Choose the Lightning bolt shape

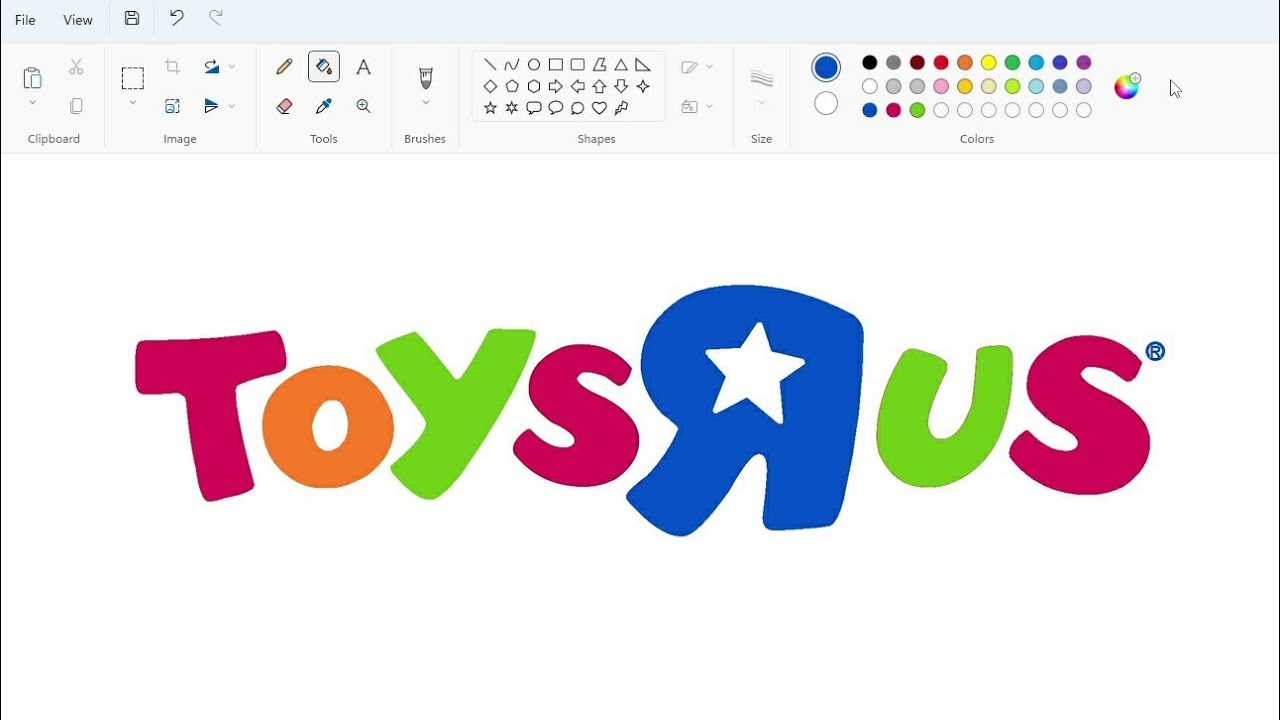[x=621, y=108]
